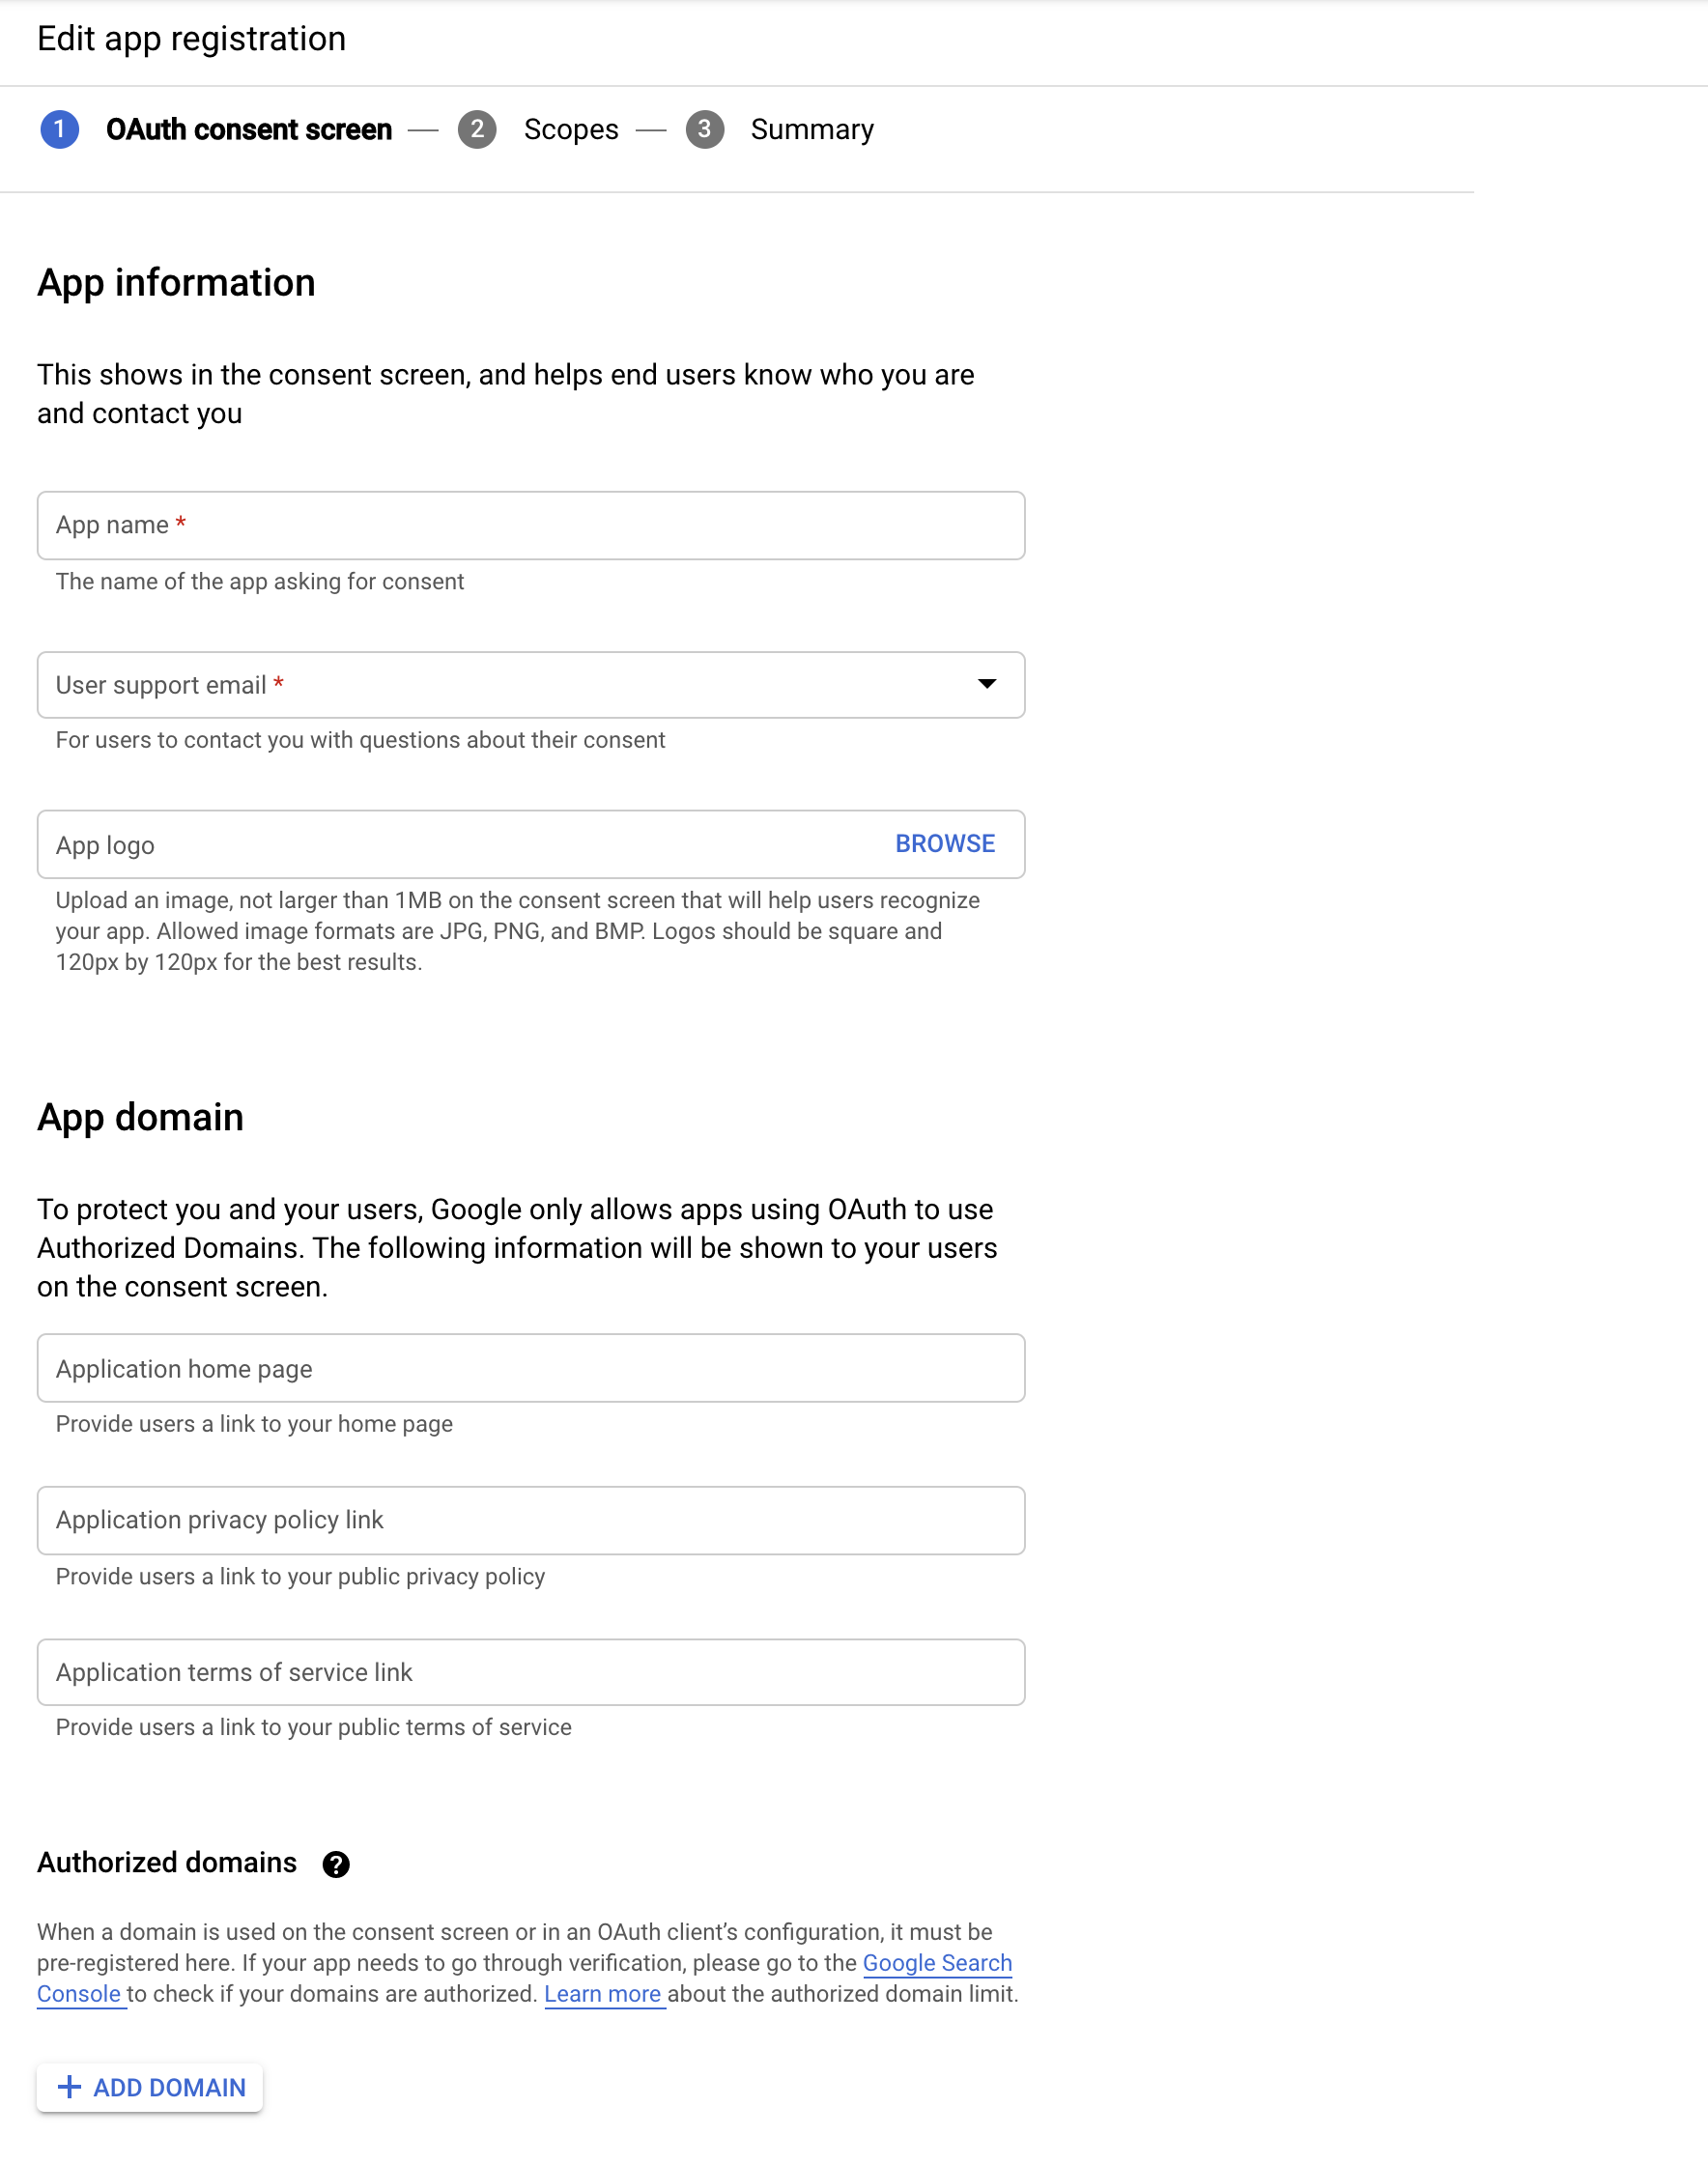Click the step 3 circle icon
The image size is (1708, 2164).
[x=704, y=129]
